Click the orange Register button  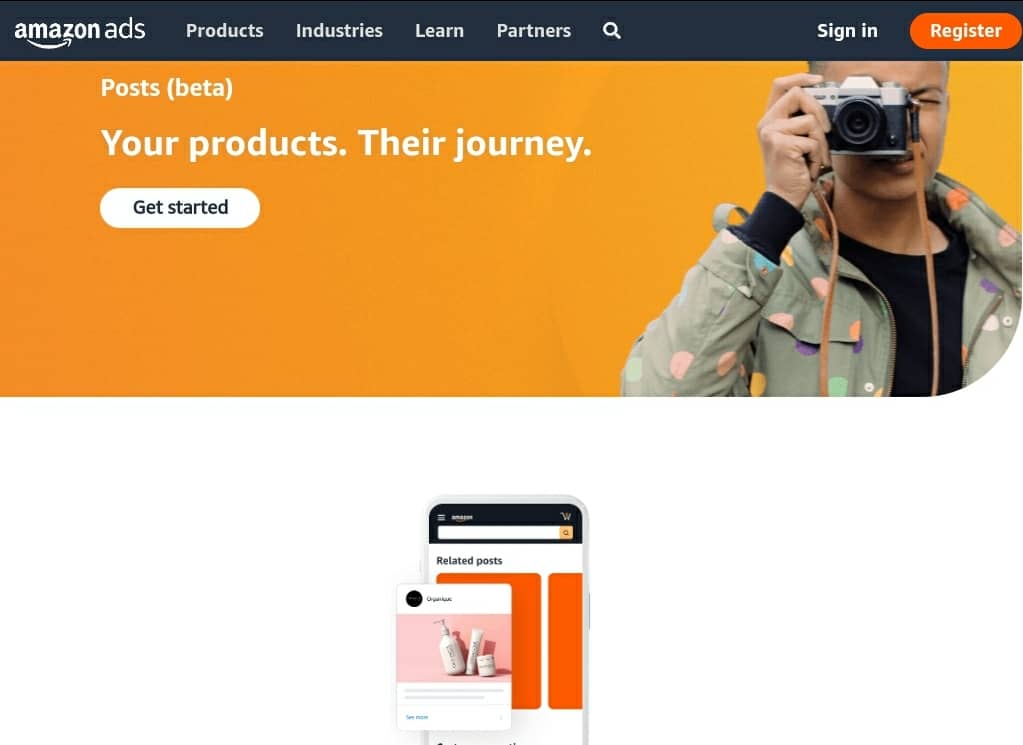tap(966, 31)
